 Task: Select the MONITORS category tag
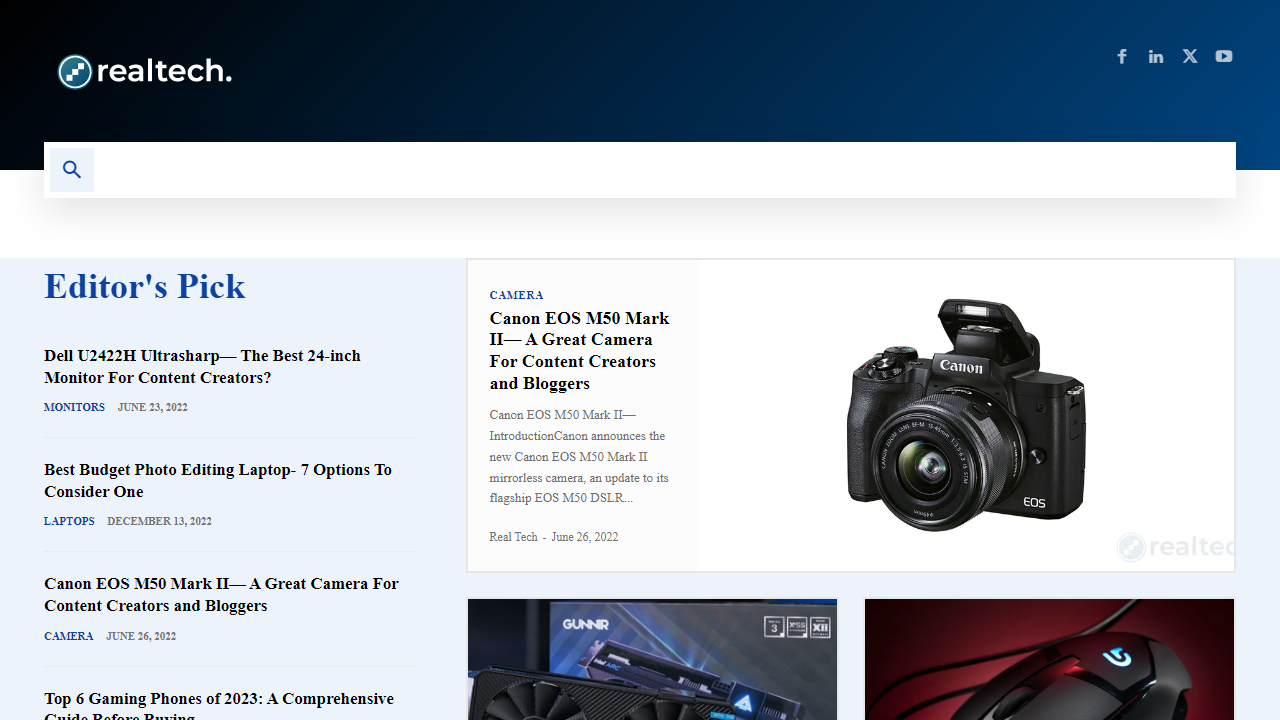[x=74, y=407]
